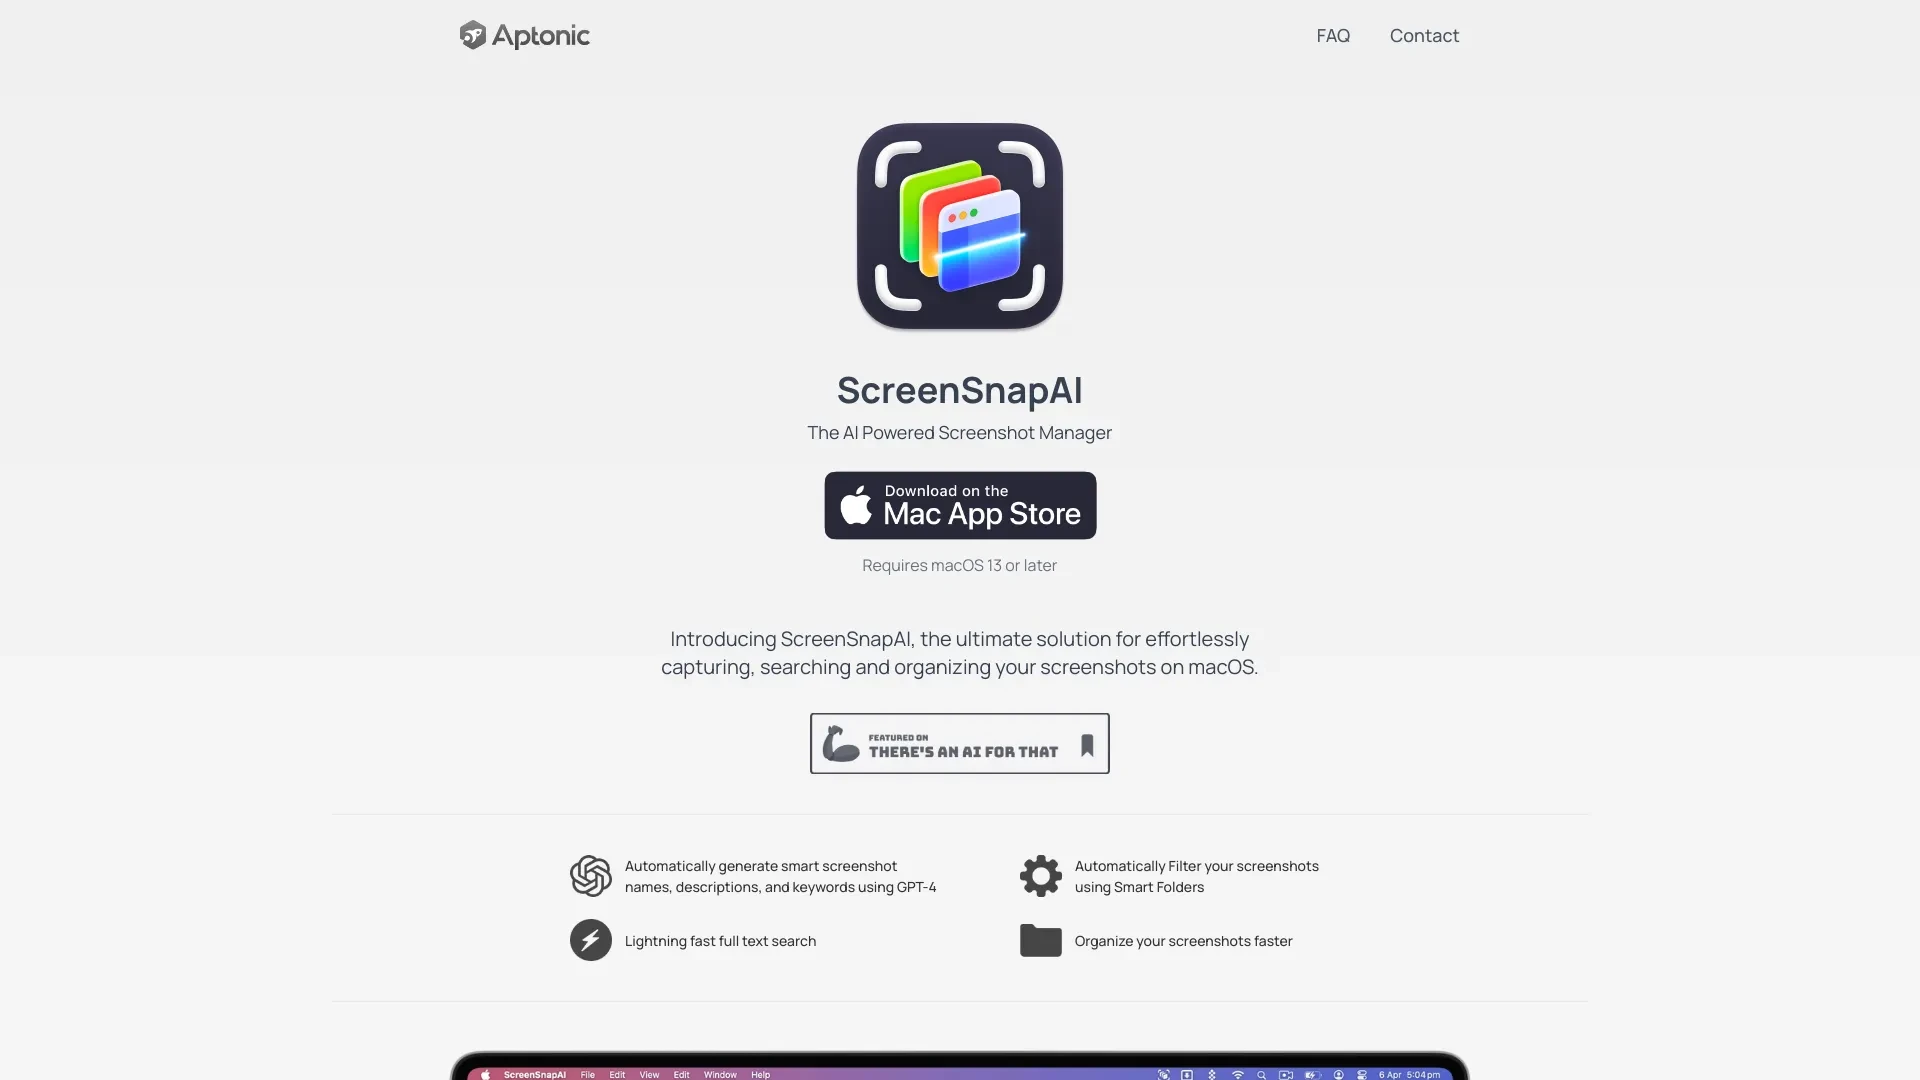The width and height of the screenshot is (1920, 1080).
Task: Select the ScreenSnapAI heading text
Action: click(959, 390)
